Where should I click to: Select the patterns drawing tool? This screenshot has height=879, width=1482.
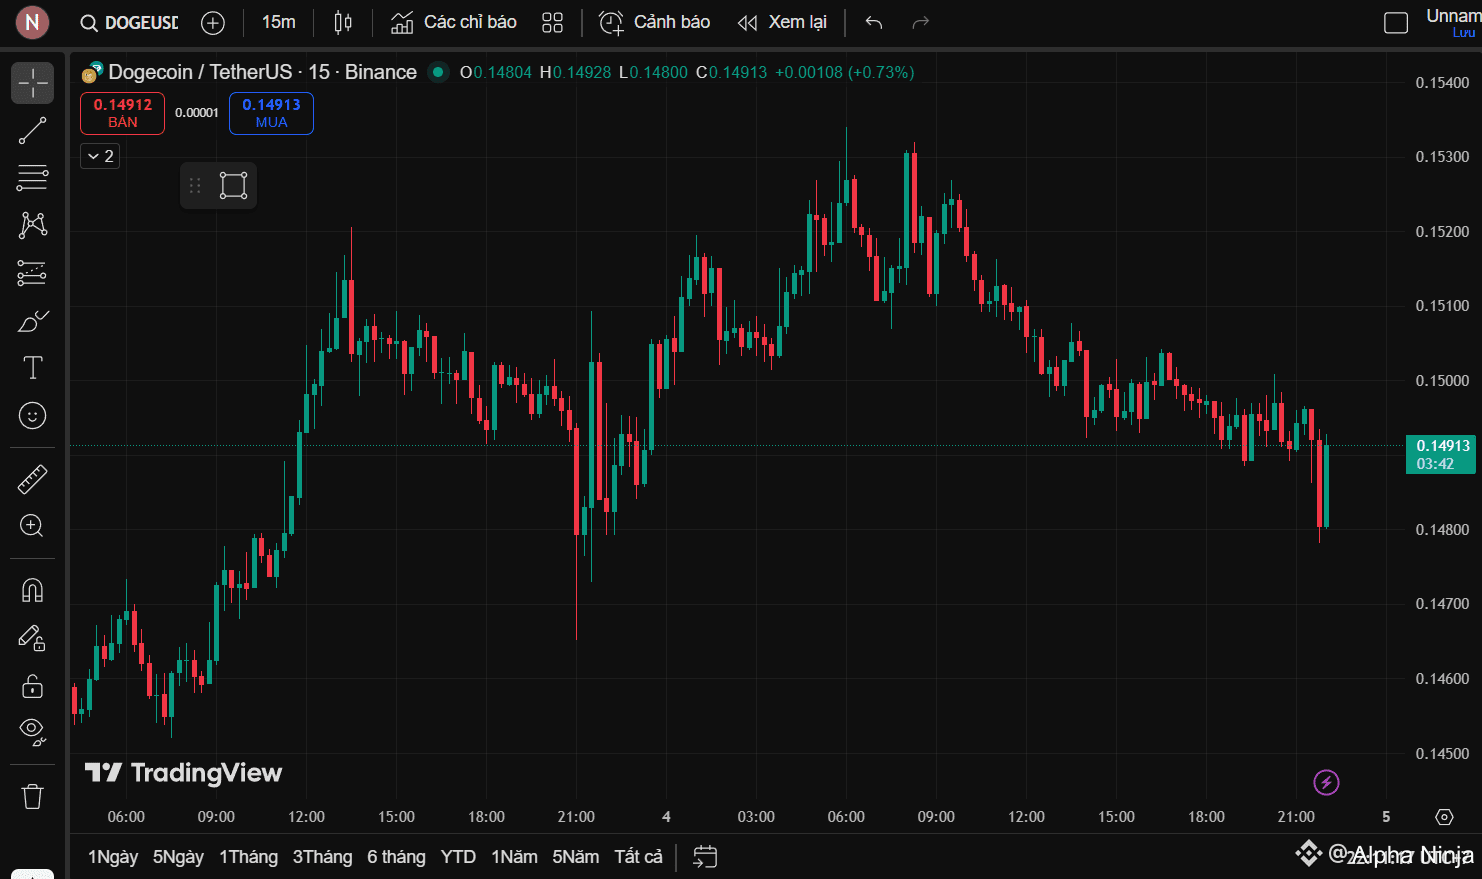(x=32, y=225)
